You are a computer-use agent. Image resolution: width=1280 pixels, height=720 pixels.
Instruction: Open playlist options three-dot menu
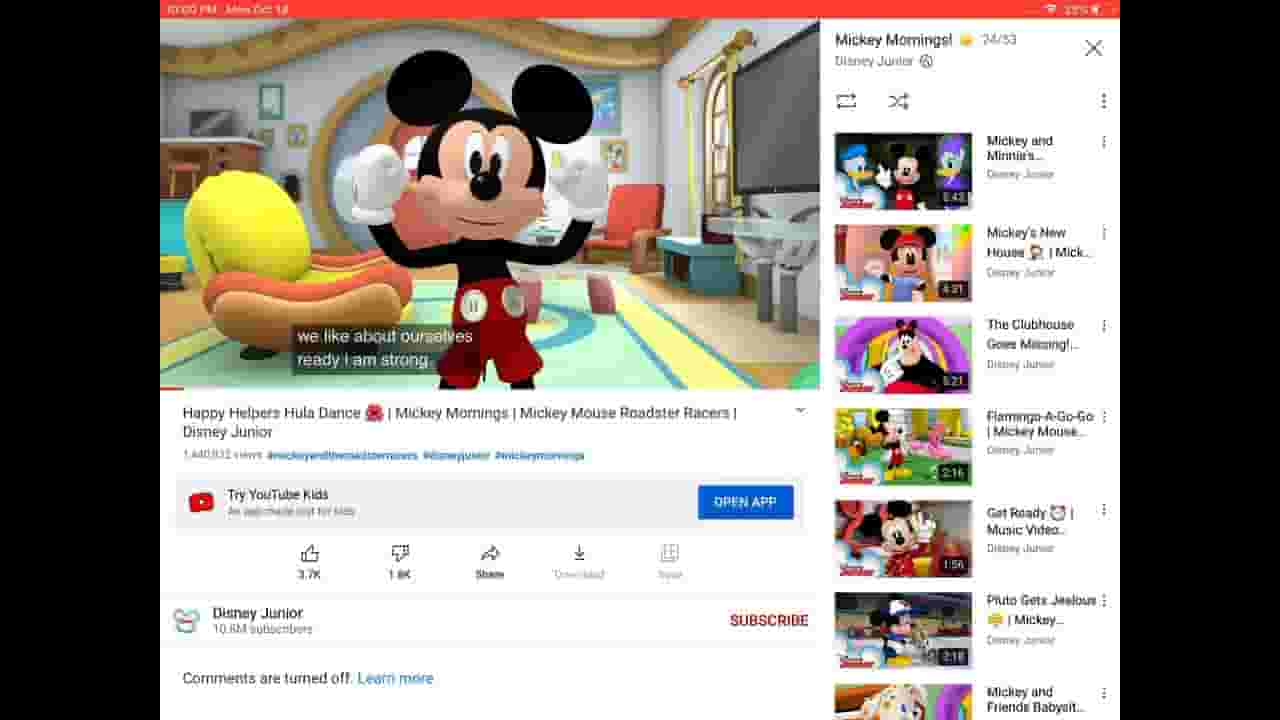1103,101
